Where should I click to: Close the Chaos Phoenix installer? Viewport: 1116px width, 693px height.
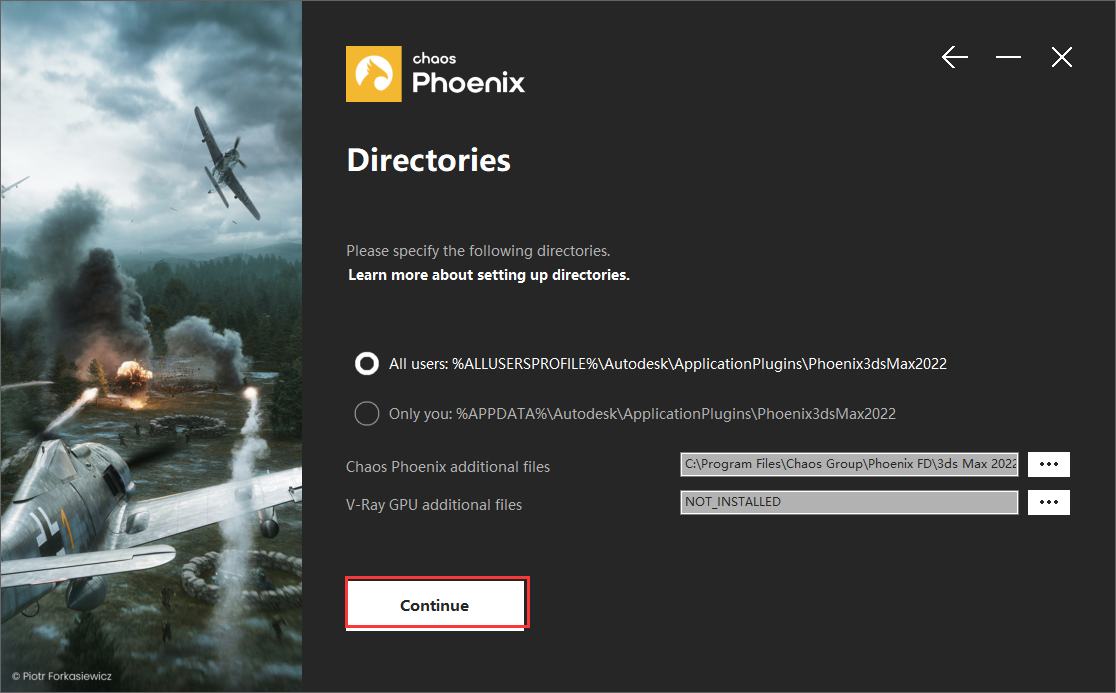pyautogui.click(x=1062, y=58)
